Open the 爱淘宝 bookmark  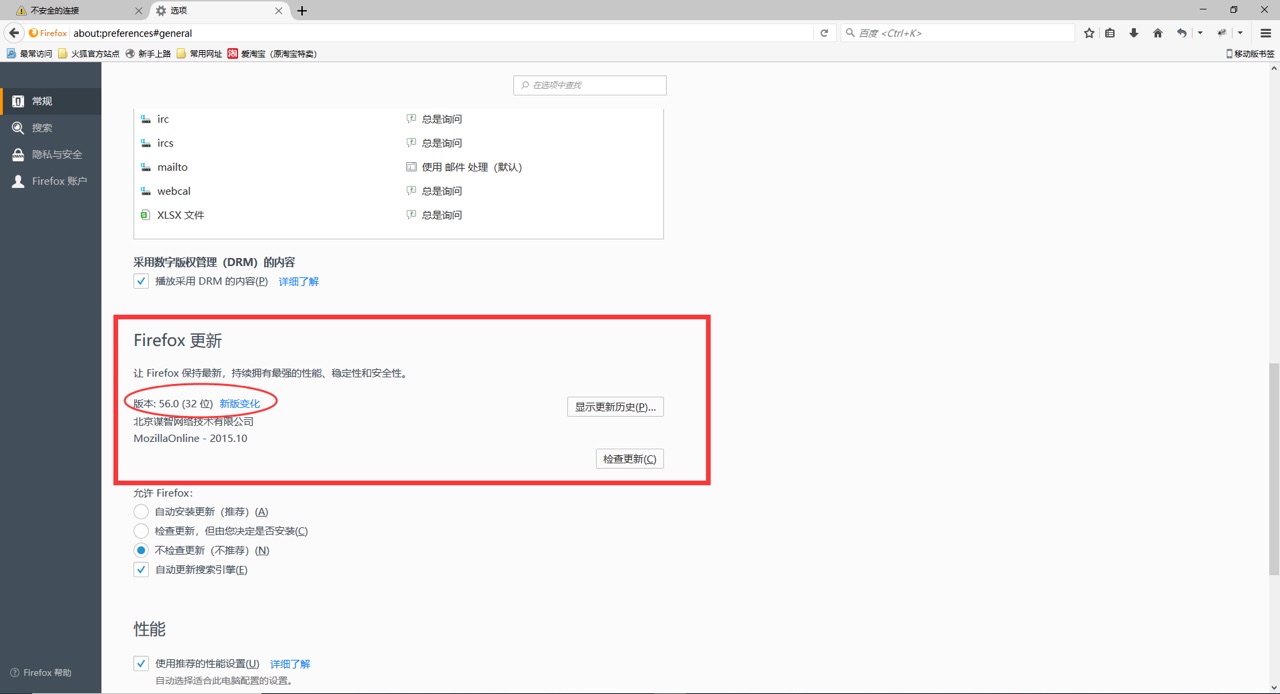click(x=272, y=54)
